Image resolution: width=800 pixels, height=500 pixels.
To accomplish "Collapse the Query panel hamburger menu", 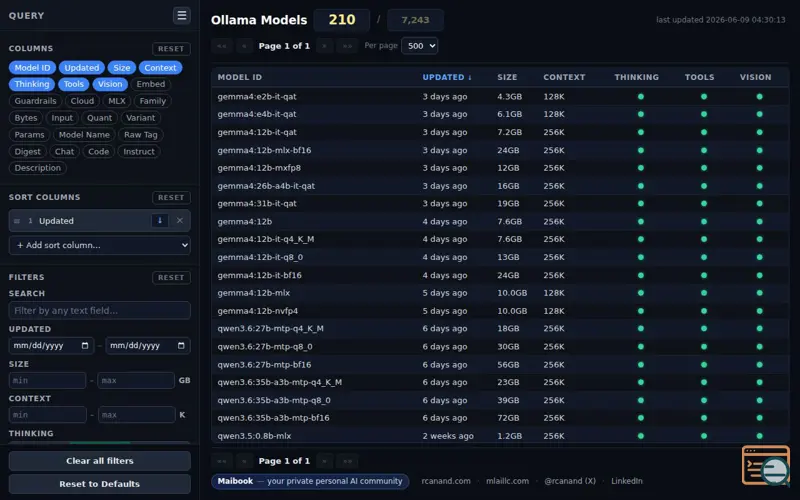I will coord(182,15).
